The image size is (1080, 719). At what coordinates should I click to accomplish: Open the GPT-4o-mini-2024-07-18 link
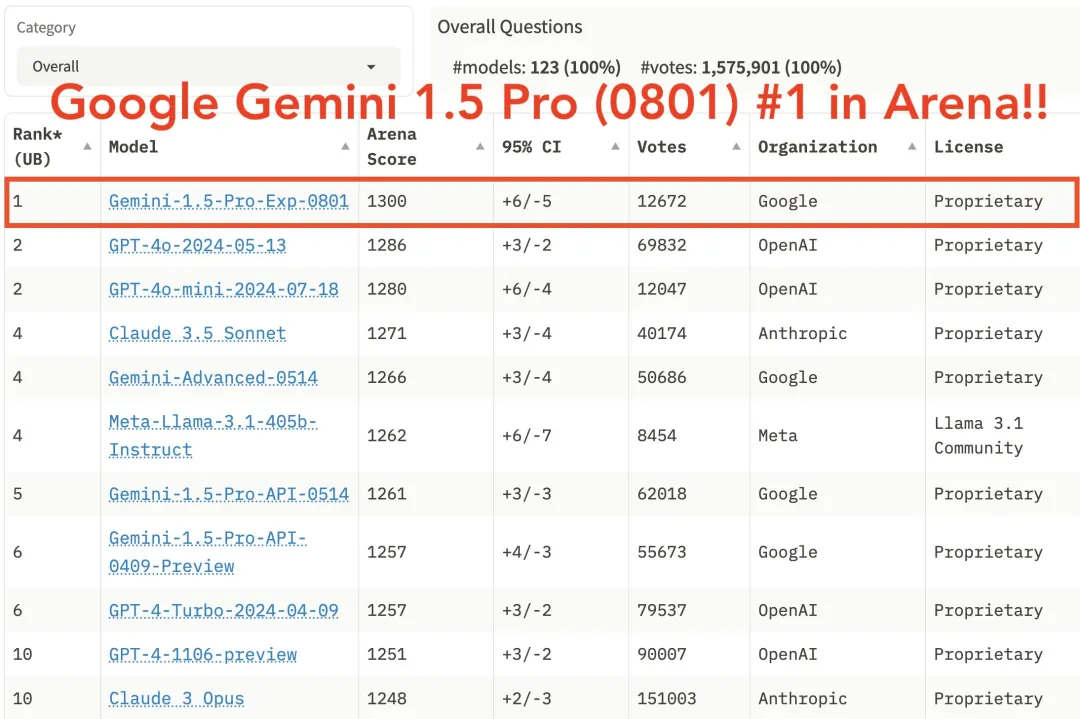coord(224,289)
